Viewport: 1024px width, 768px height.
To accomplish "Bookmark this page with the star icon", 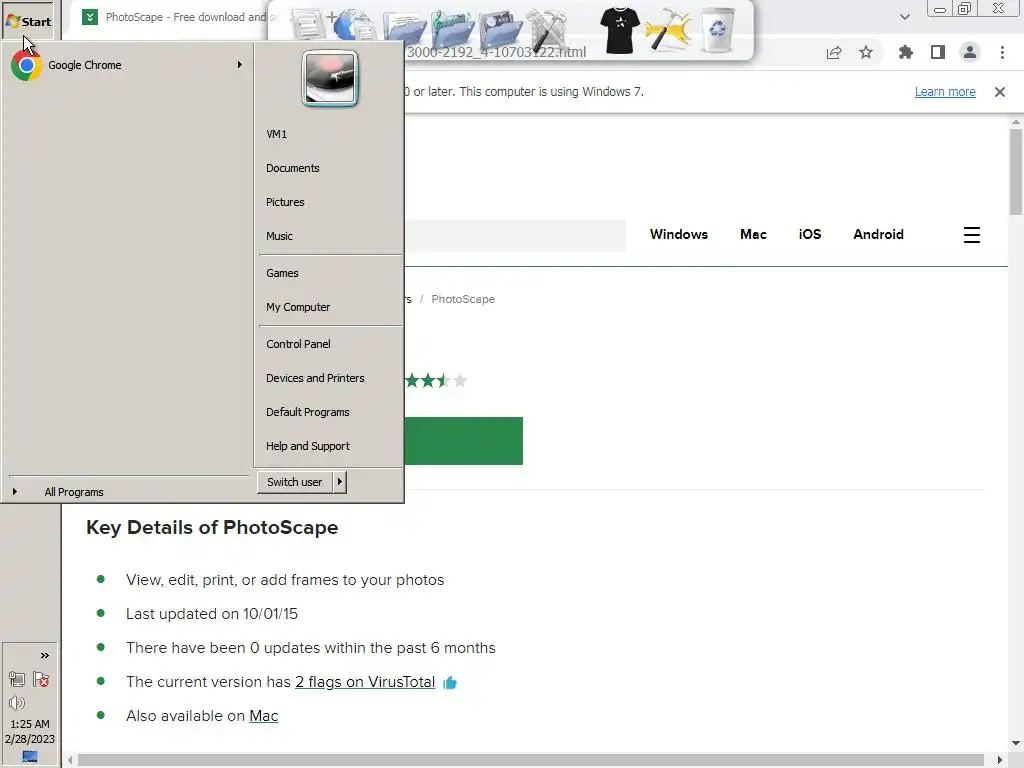I will pos(866,52).
